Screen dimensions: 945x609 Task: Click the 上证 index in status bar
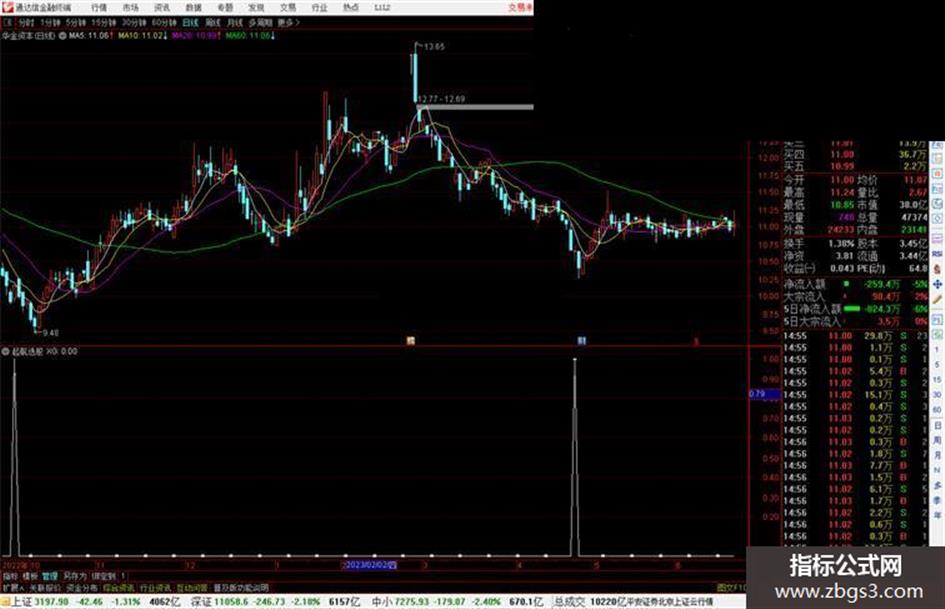[22, 602]
